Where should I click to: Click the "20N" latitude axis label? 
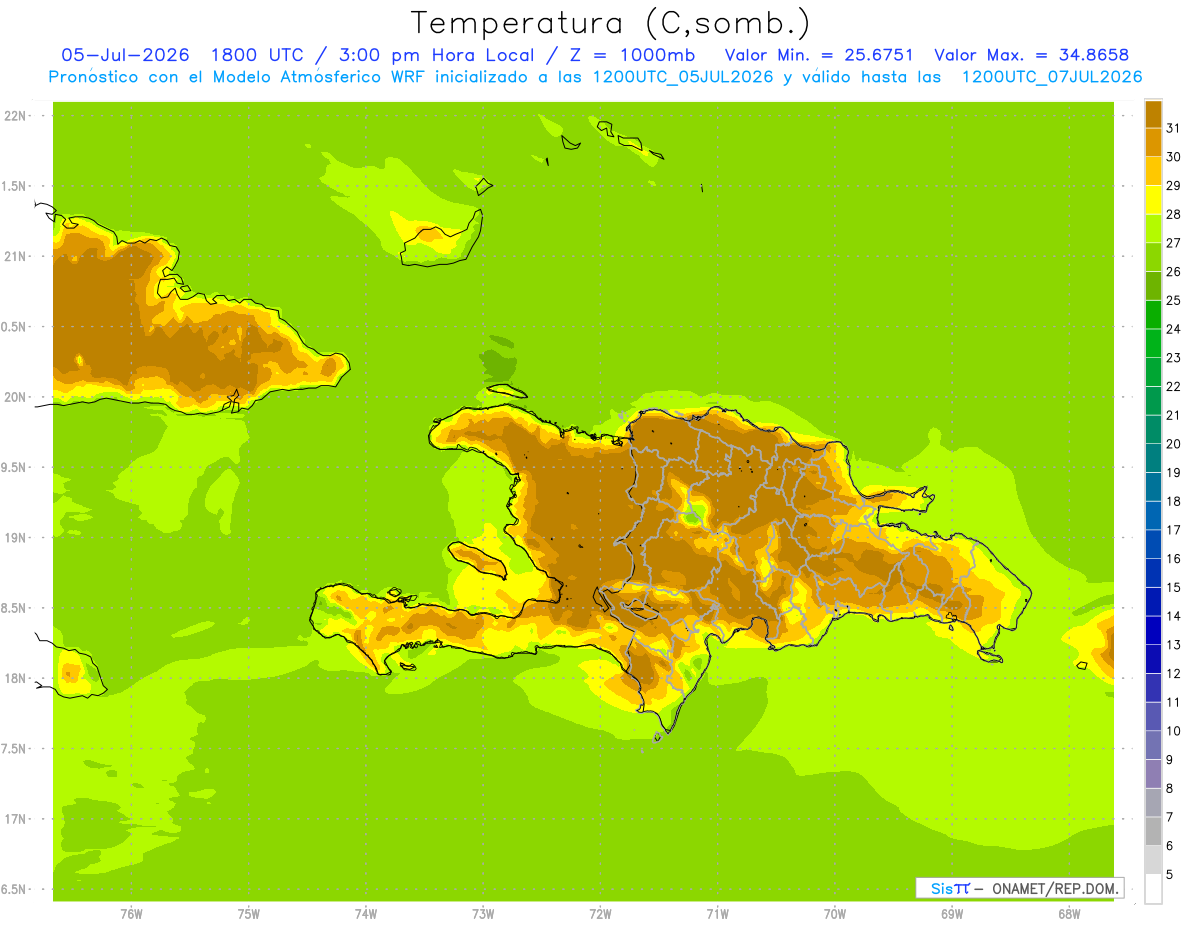16,397
